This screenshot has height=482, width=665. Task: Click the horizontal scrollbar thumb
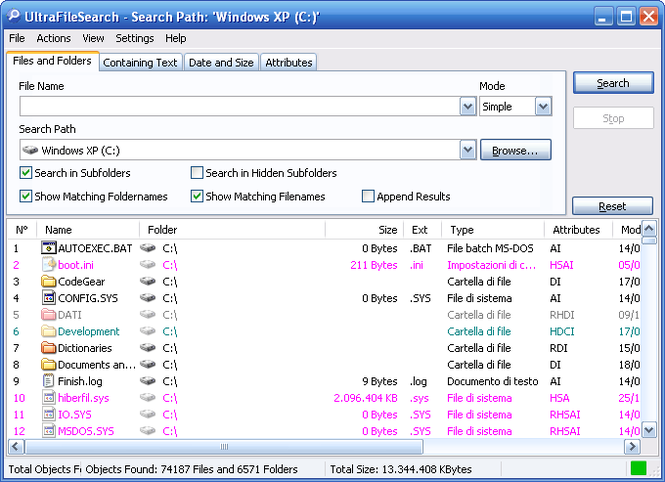224,446
